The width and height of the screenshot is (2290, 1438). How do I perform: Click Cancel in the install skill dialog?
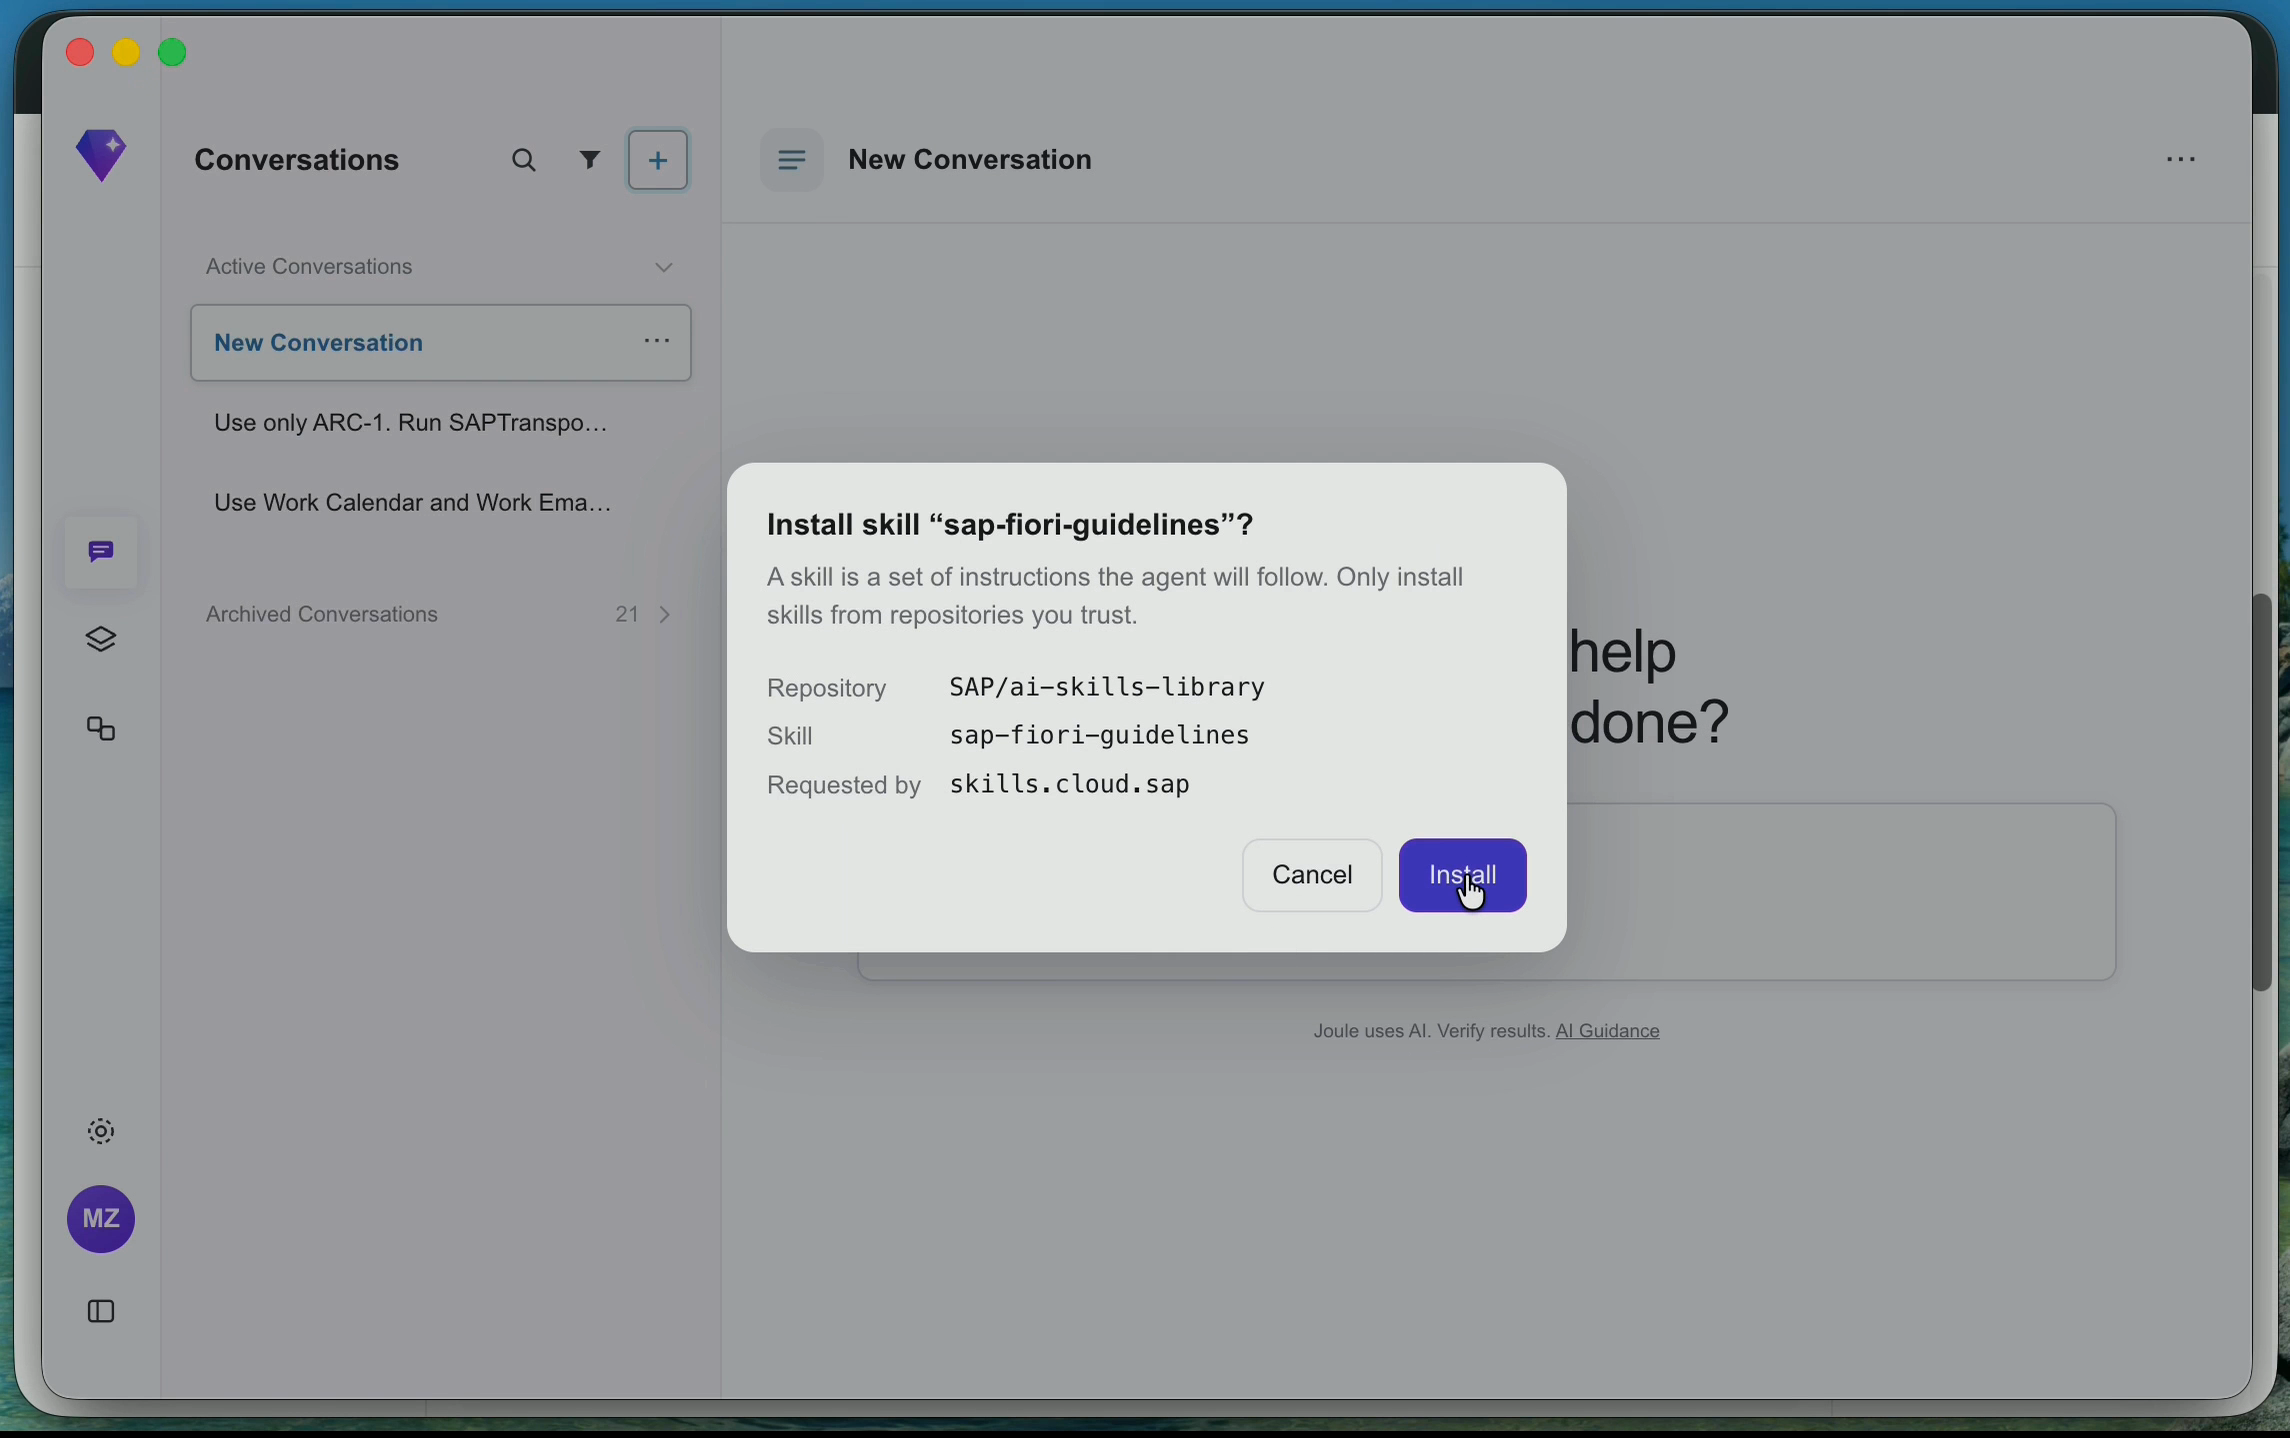pyautogui.click(x=1312, y=875)
